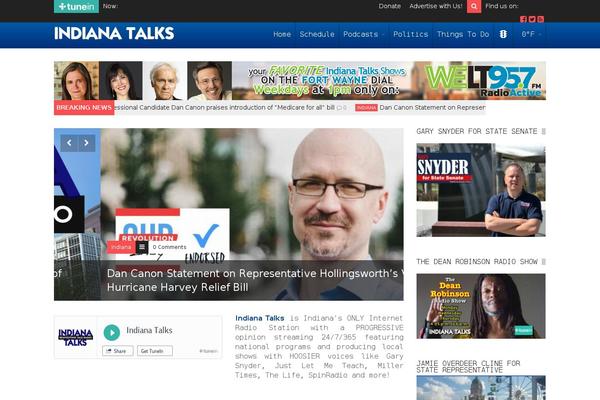Click the post-type icon beside Indiana tag
The height and width of the screenshot is (400, 600).
point(142,247)
